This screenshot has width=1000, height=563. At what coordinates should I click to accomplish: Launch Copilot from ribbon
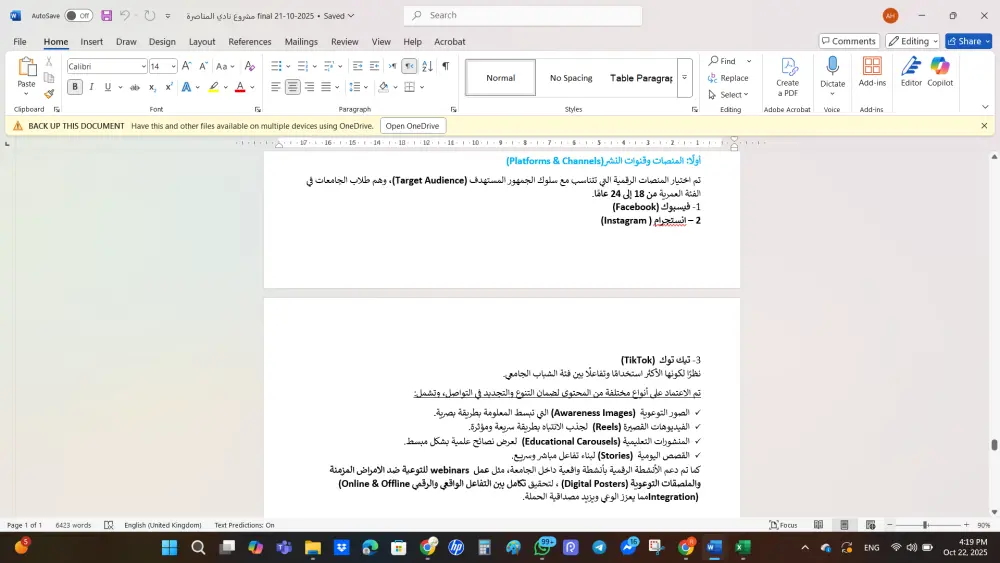click(940, 72)
